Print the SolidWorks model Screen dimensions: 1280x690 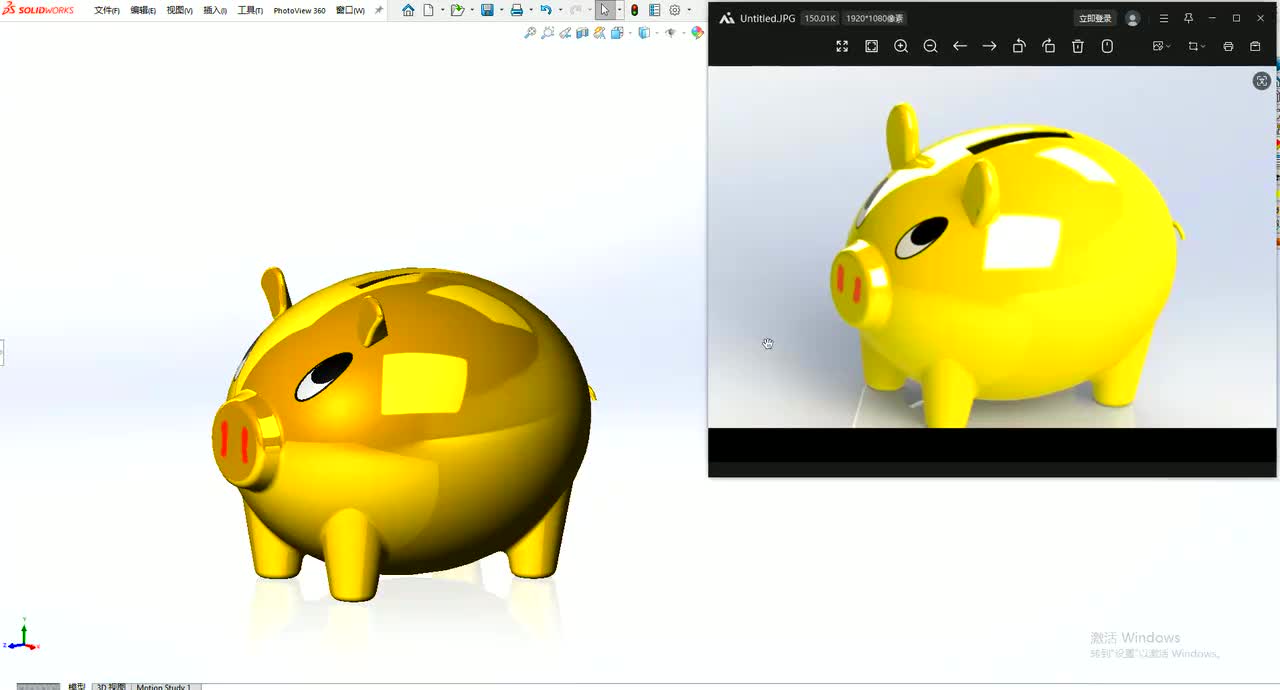[516, 10]
